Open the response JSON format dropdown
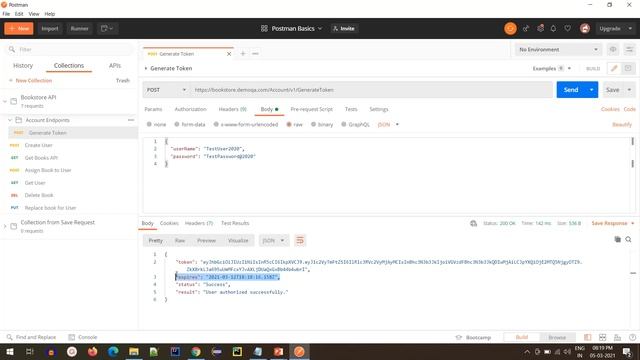This screenshot has height=360, width=640. pos(273,240)
